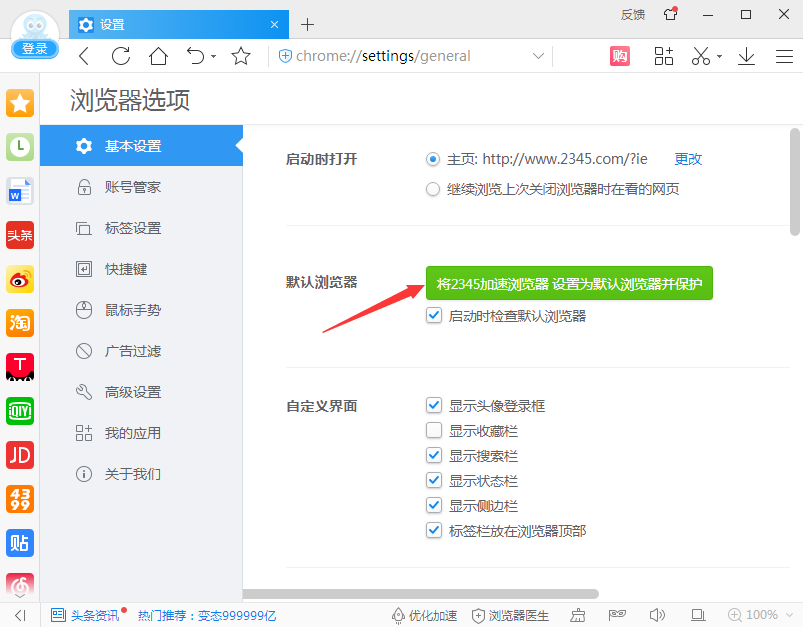Enable 显示收藏栏 checkbox
The width and height of the screenshot is (803, 627).
(x=434, y=430)
